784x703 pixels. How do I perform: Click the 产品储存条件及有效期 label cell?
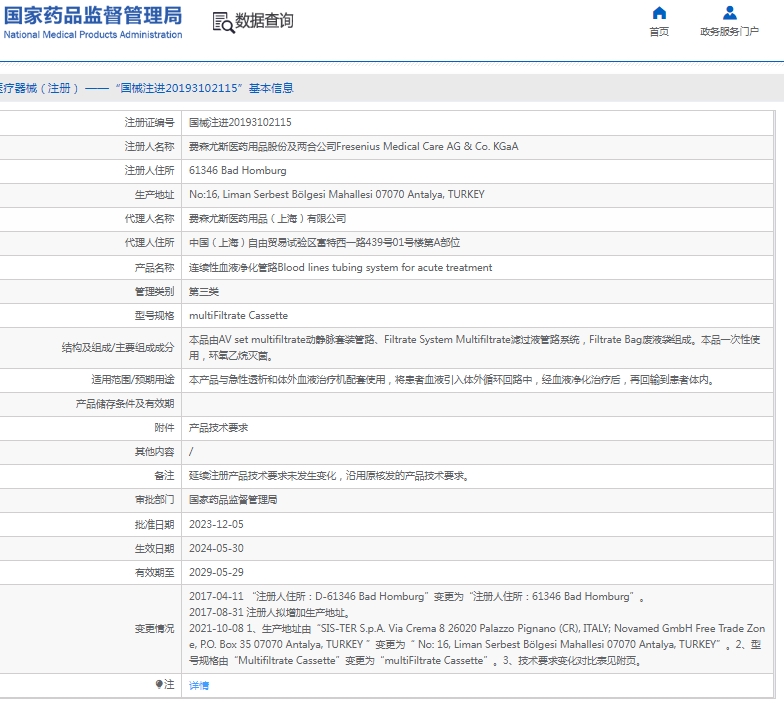point(125,404)
